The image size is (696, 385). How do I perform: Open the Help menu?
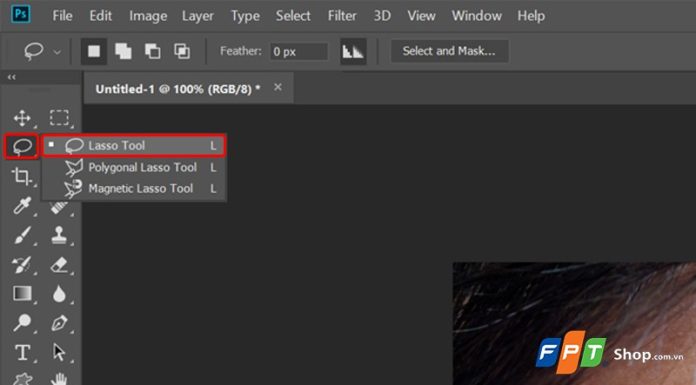pos(531,16)
